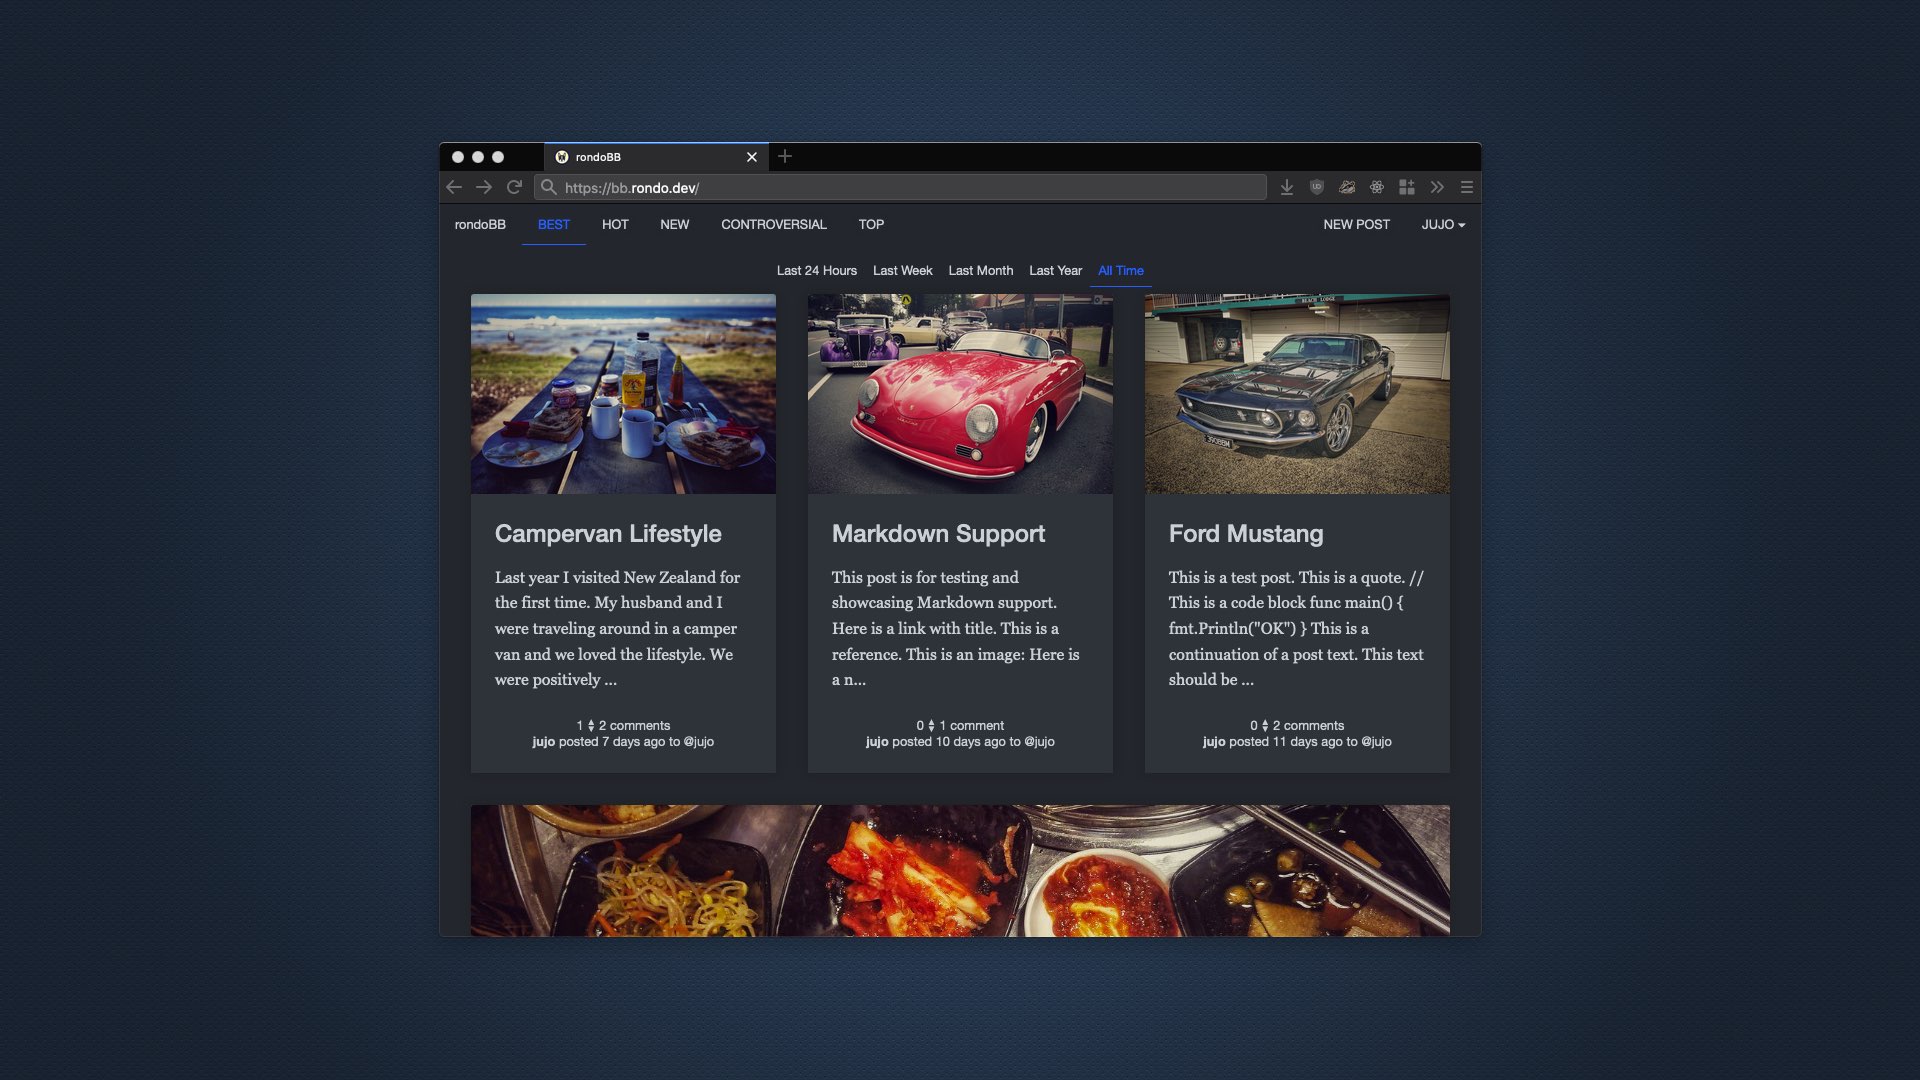Switch to the NEW sorting tab
Screen dimensions: 1920x1080
[x=674, y=224]
